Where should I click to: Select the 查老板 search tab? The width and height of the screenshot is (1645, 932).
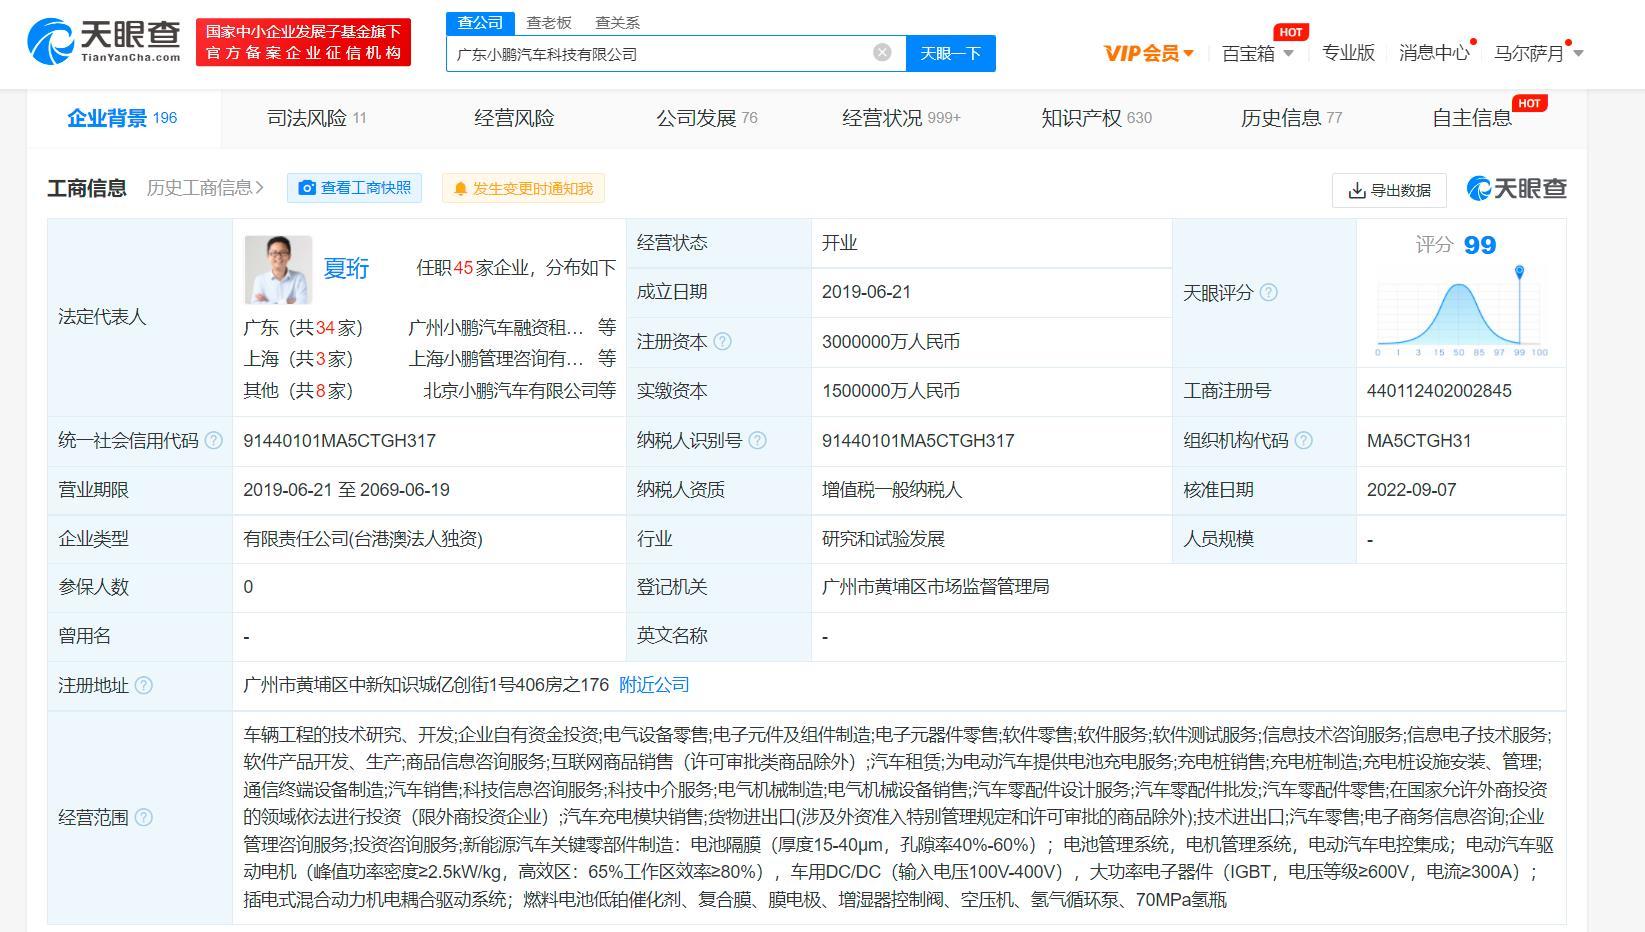click(548, 22)
